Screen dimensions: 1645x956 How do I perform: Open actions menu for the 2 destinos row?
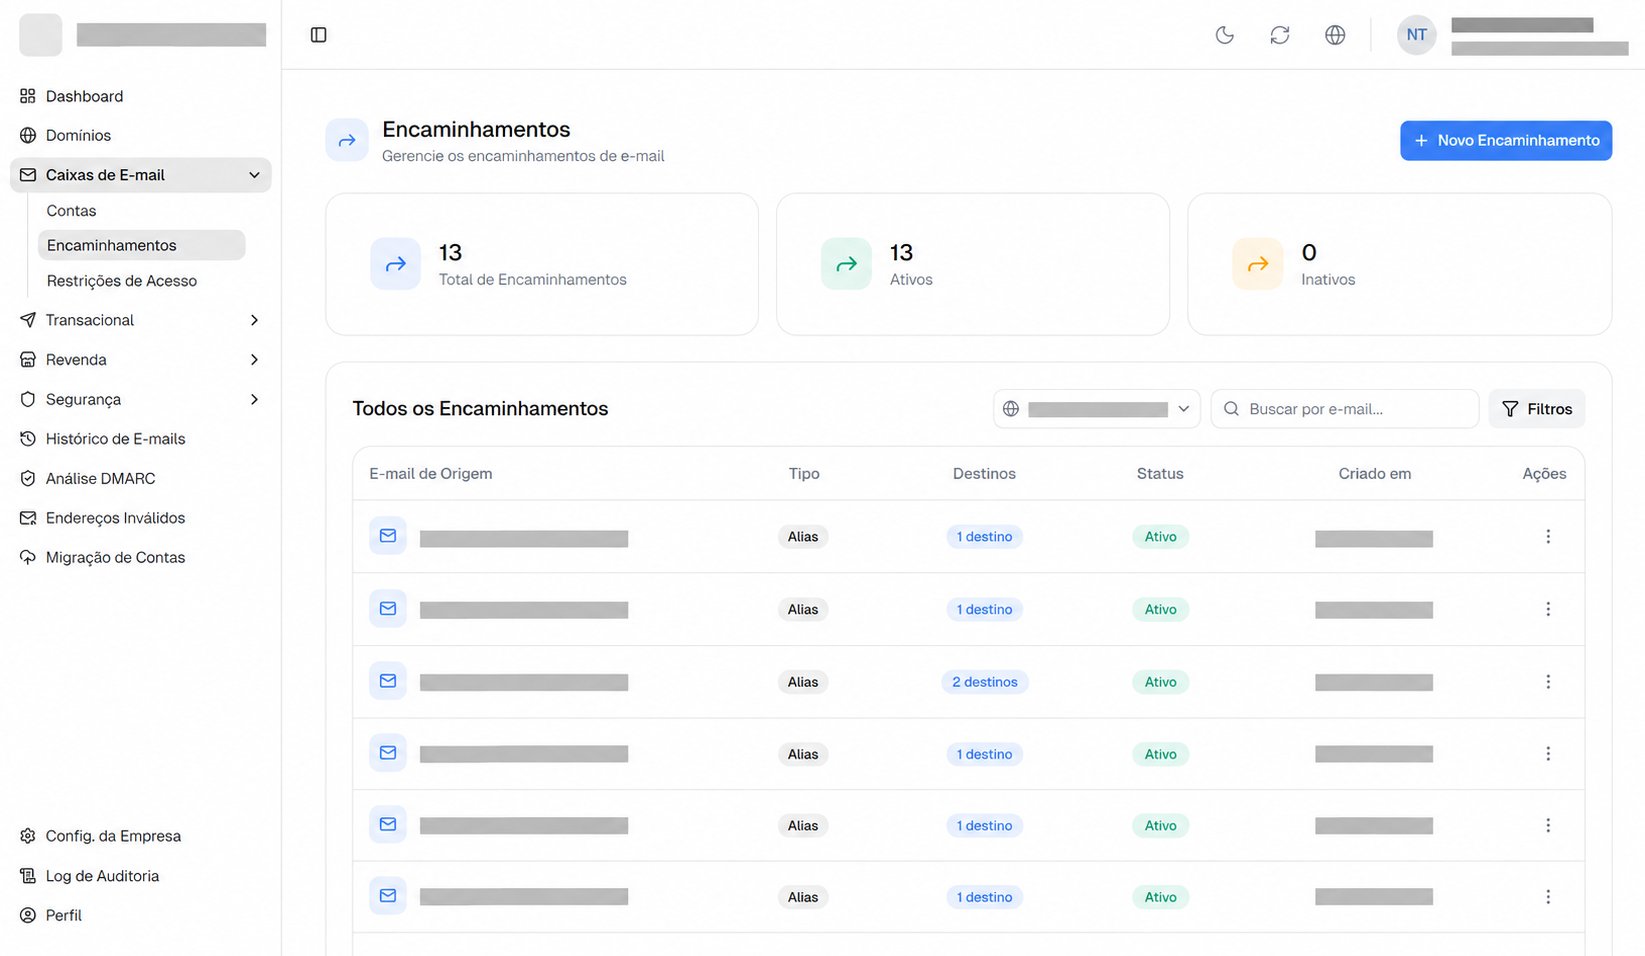coord(1548,682)
